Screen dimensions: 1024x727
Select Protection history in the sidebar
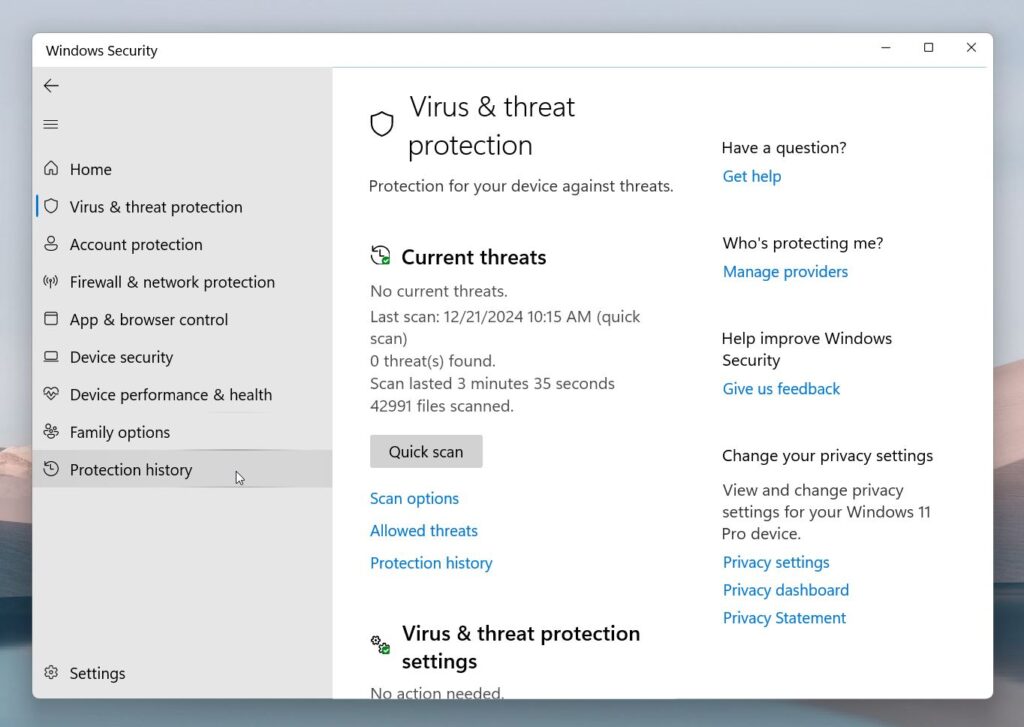click(x=130, y=470)
